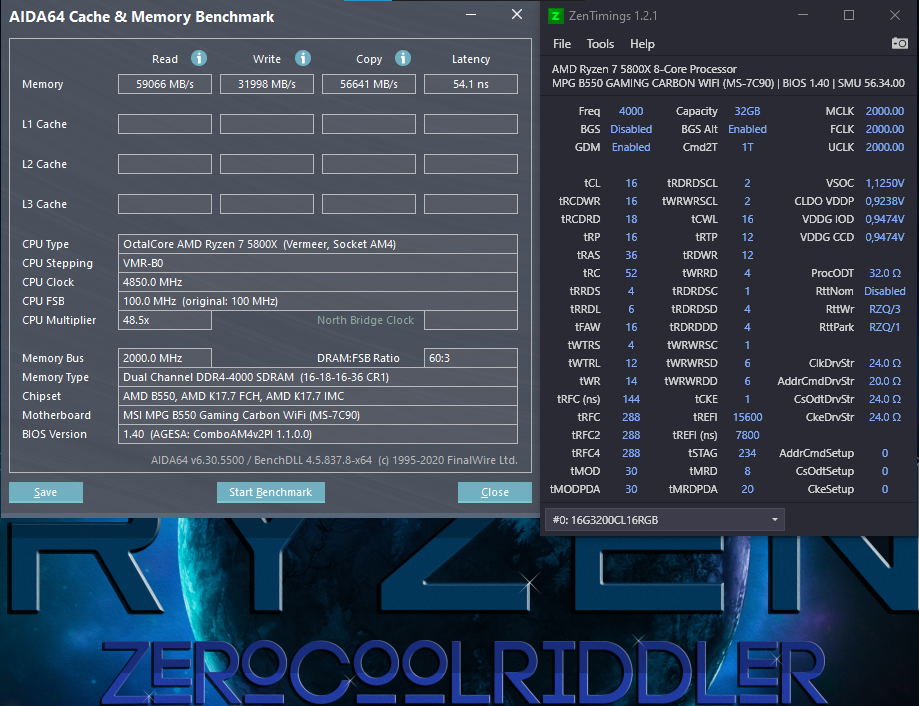Click the ProcODT value 32.0 Ω
919x706 pixels.
884,273
